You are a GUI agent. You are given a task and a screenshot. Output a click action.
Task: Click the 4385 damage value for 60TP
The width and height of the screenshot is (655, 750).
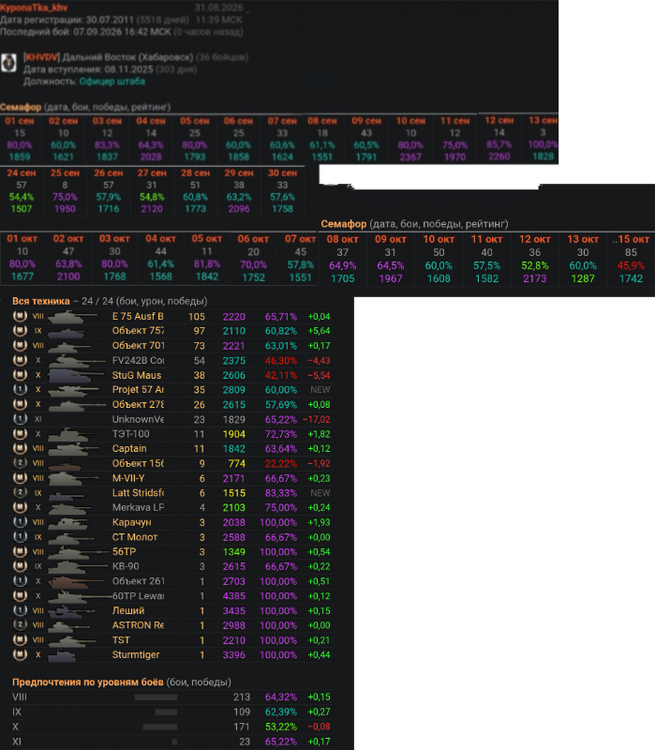pos(234,596)
